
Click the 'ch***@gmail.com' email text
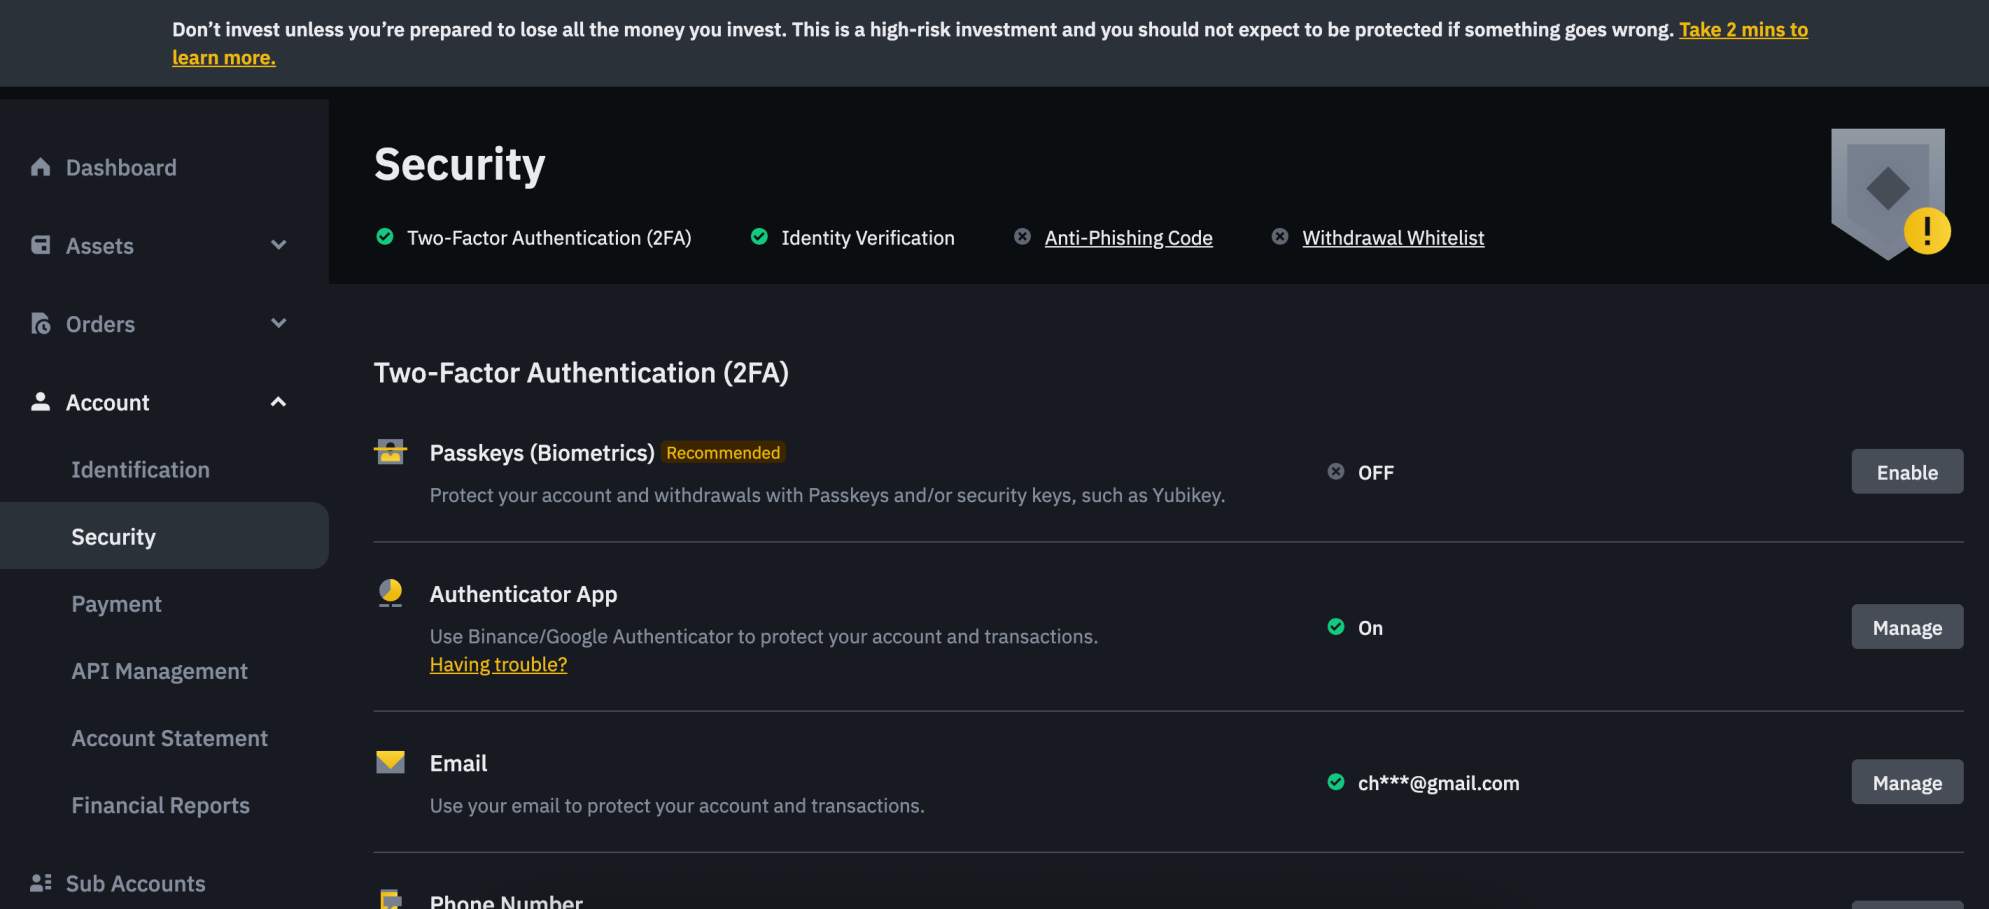(1438, 783)
